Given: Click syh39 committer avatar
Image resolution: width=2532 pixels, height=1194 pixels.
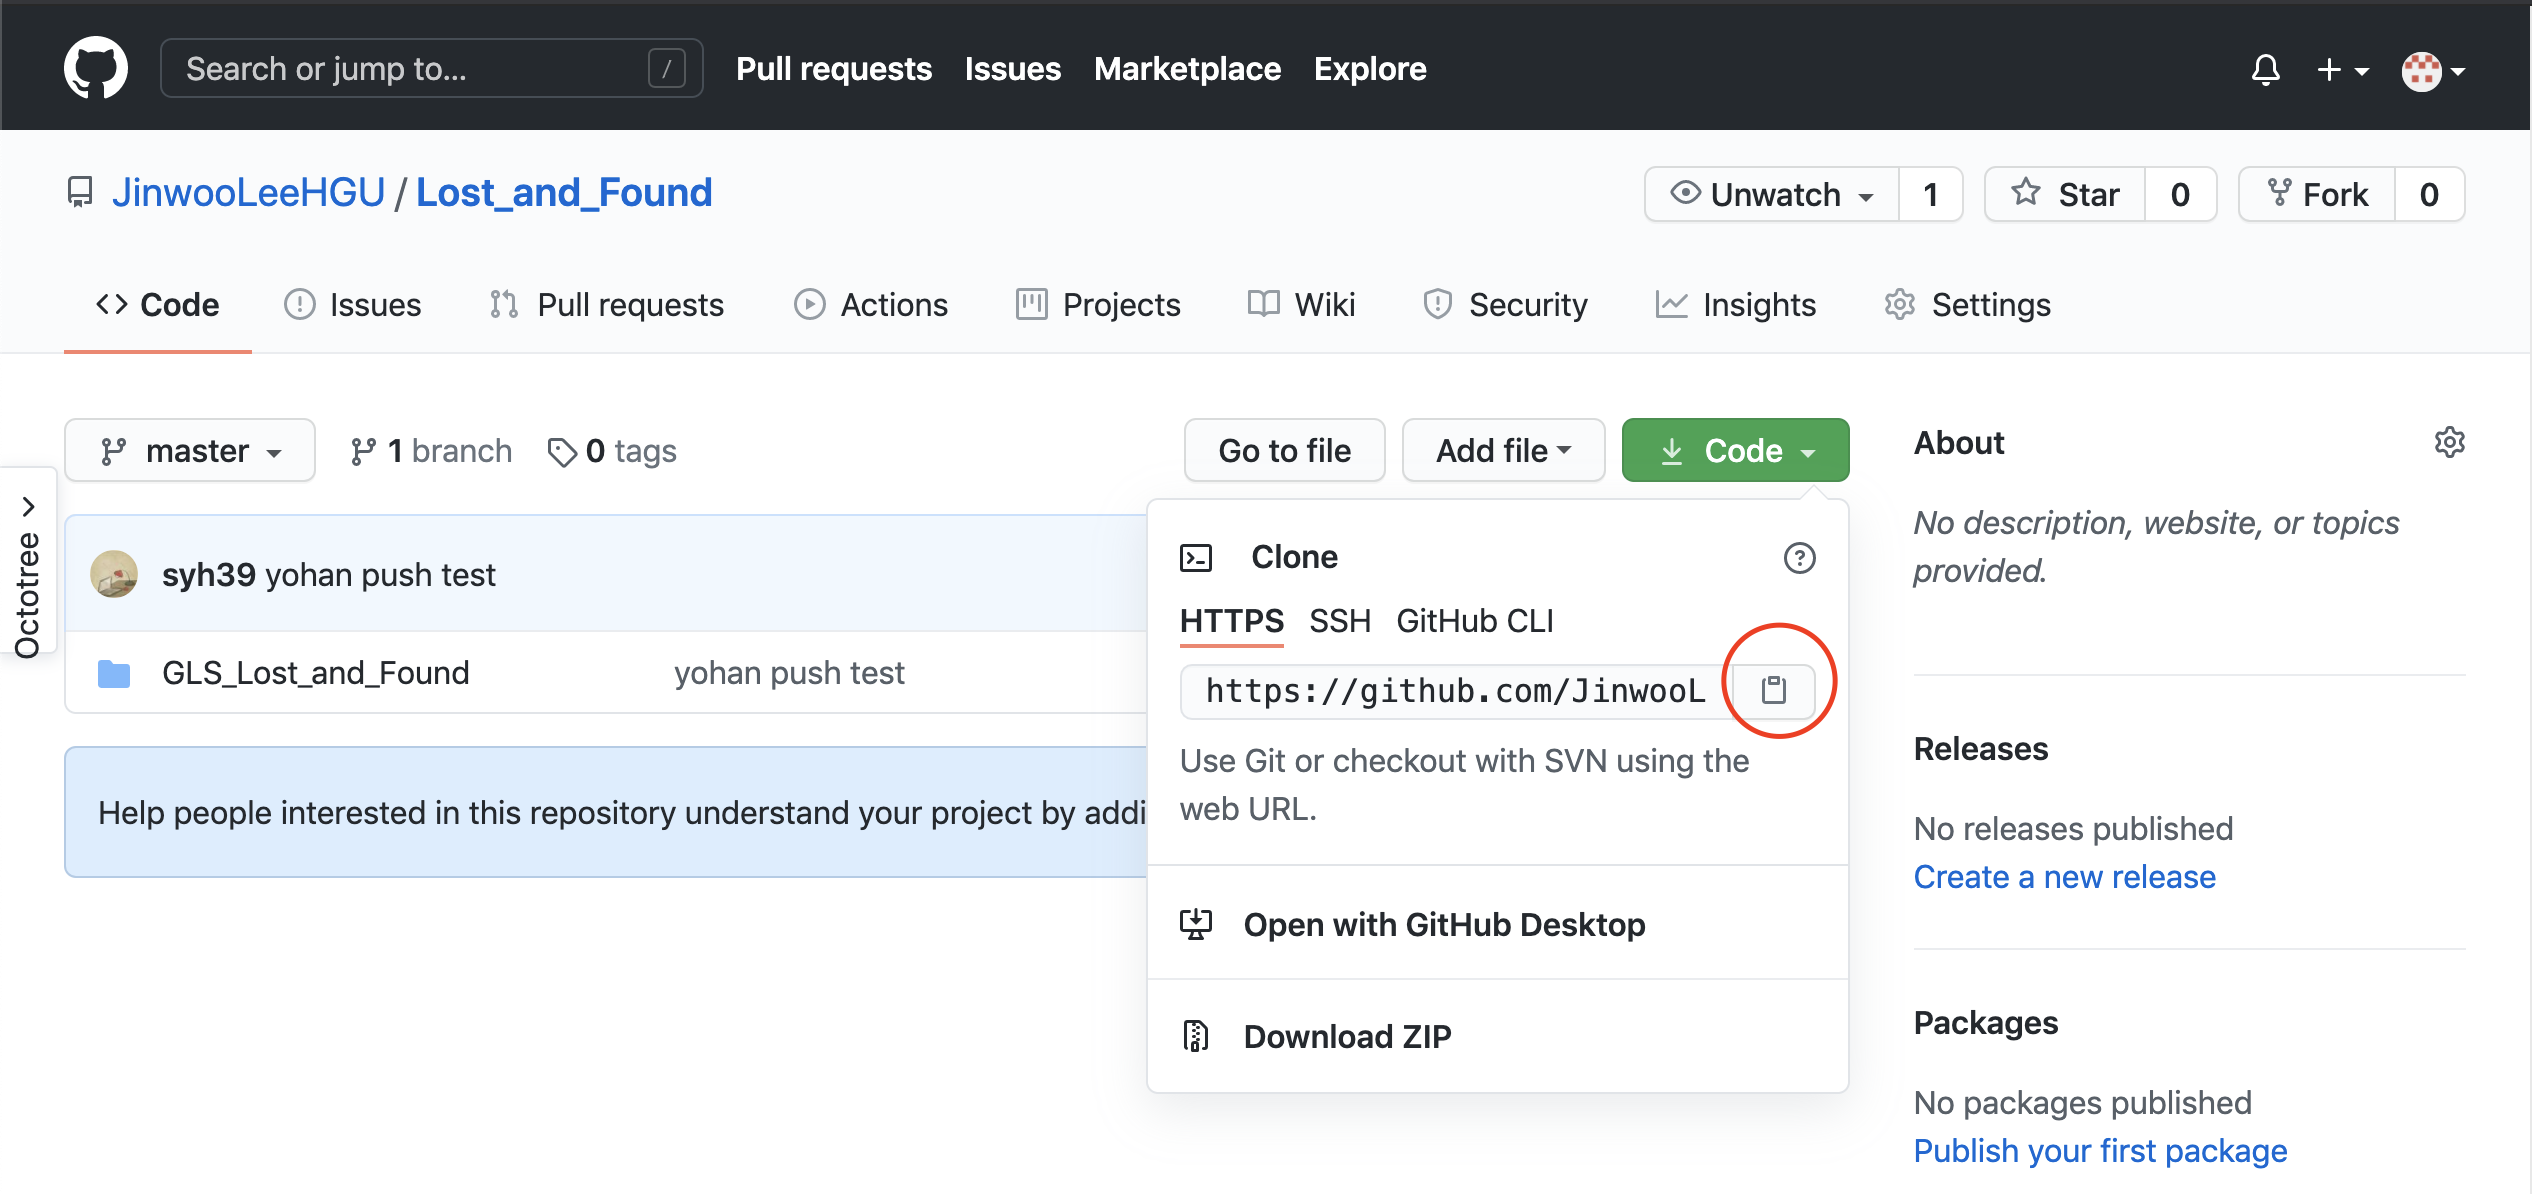Looking at the screenshot, I should (114, 575).
